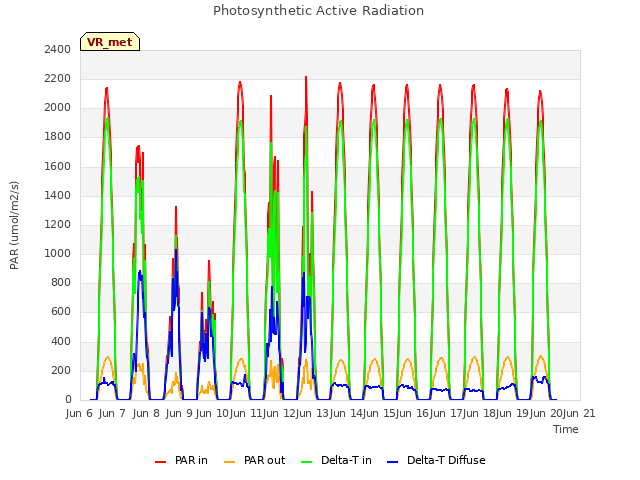This screenshot has width=640, height=480.
Task: Click the Jun 13 x-axis tick label
Action: 313,413
